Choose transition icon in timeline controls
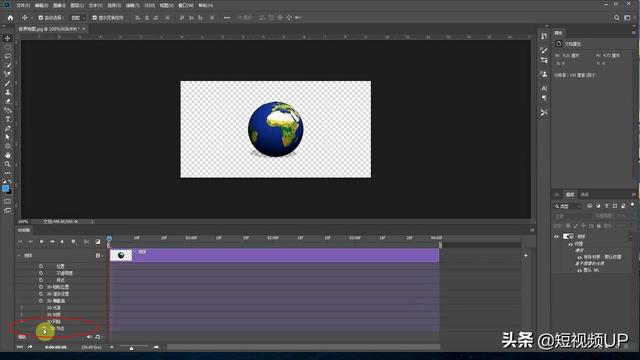The image size is (640, 360). coord(98,242)
